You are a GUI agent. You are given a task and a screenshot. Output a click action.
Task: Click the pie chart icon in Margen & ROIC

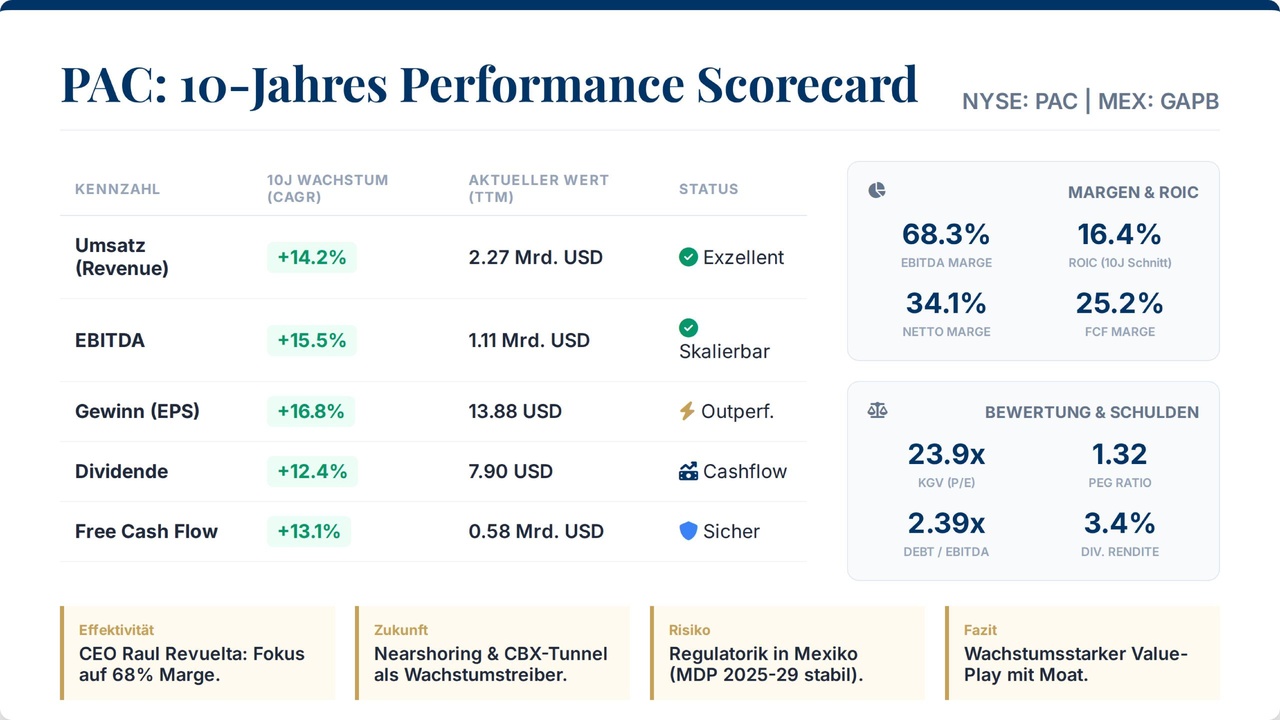tap(877, 190)
